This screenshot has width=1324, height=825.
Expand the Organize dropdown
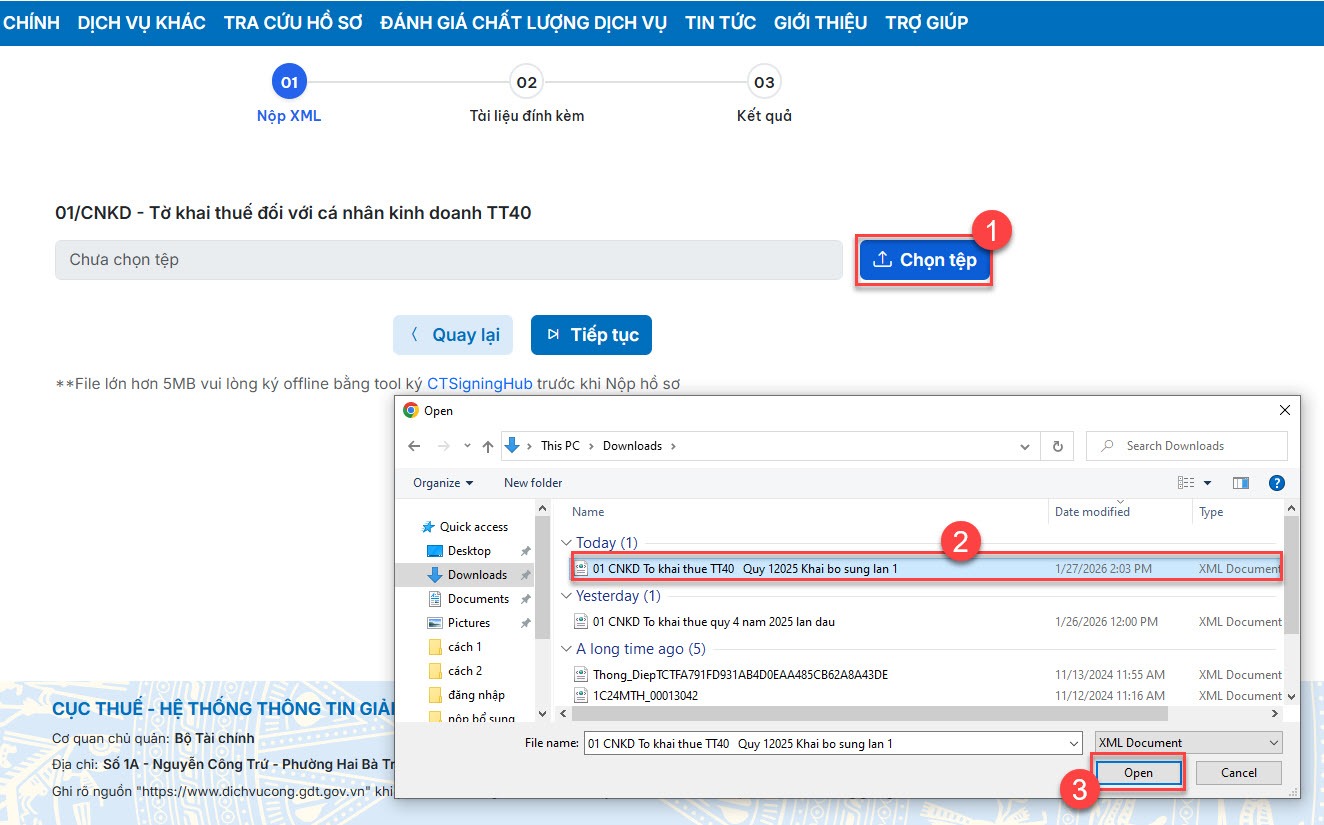click(443, 483)
